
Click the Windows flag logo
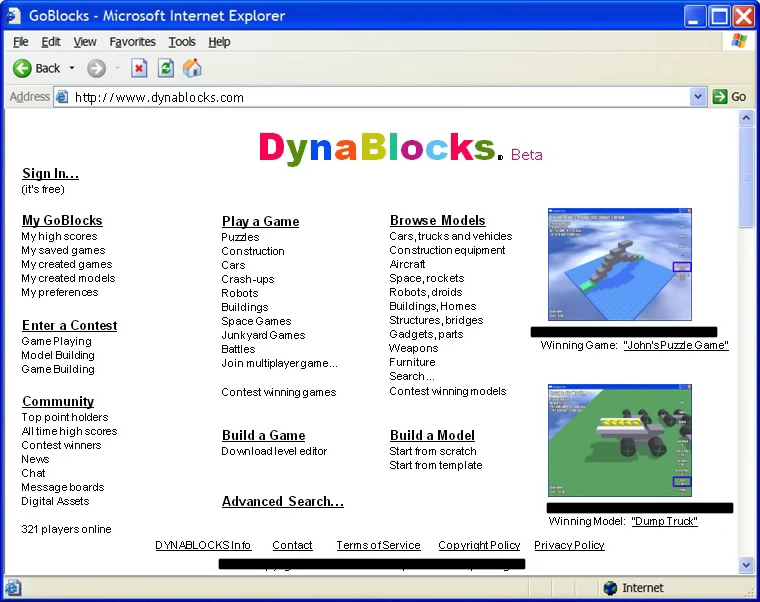tap(739, 41)
